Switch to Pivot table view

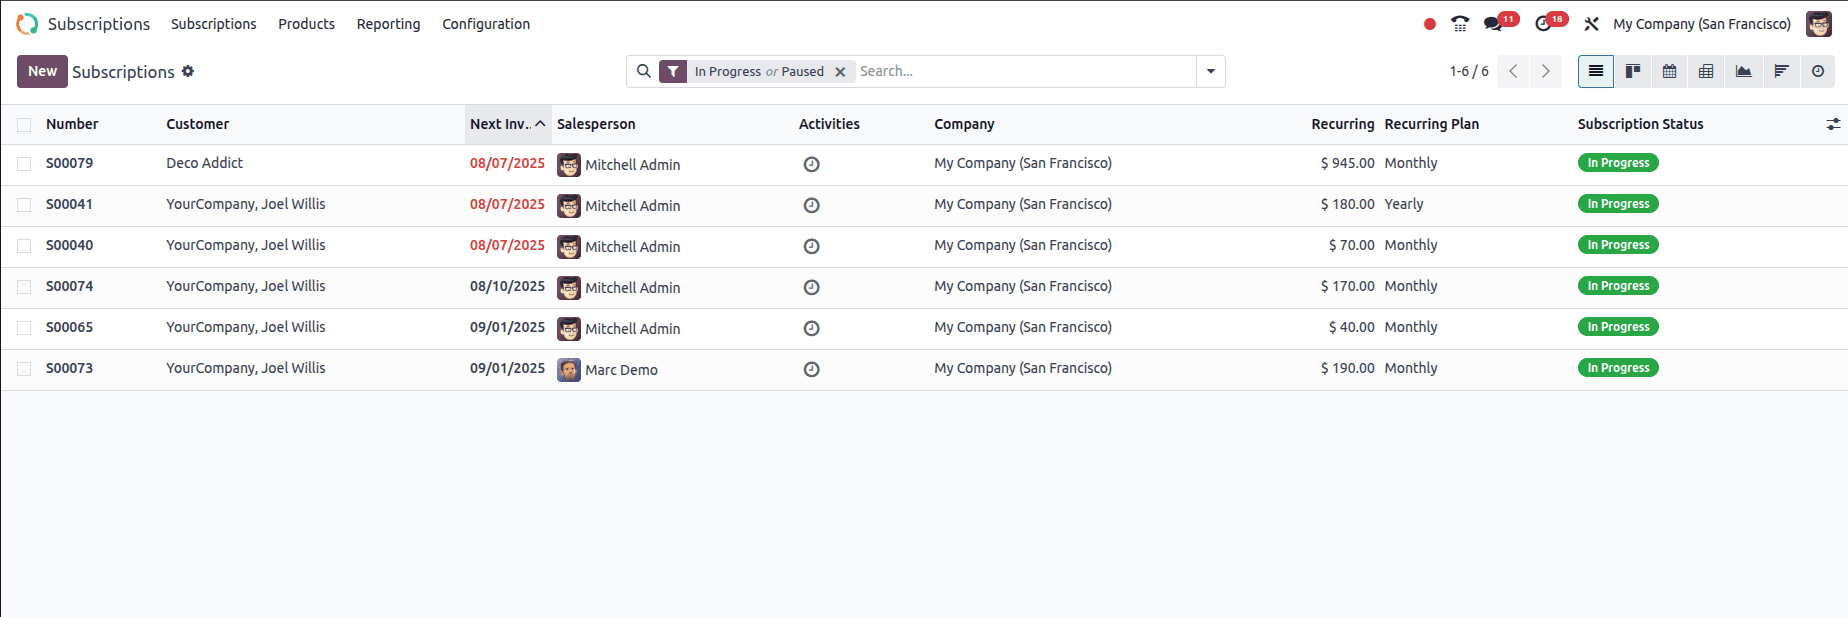[1706, 71]
